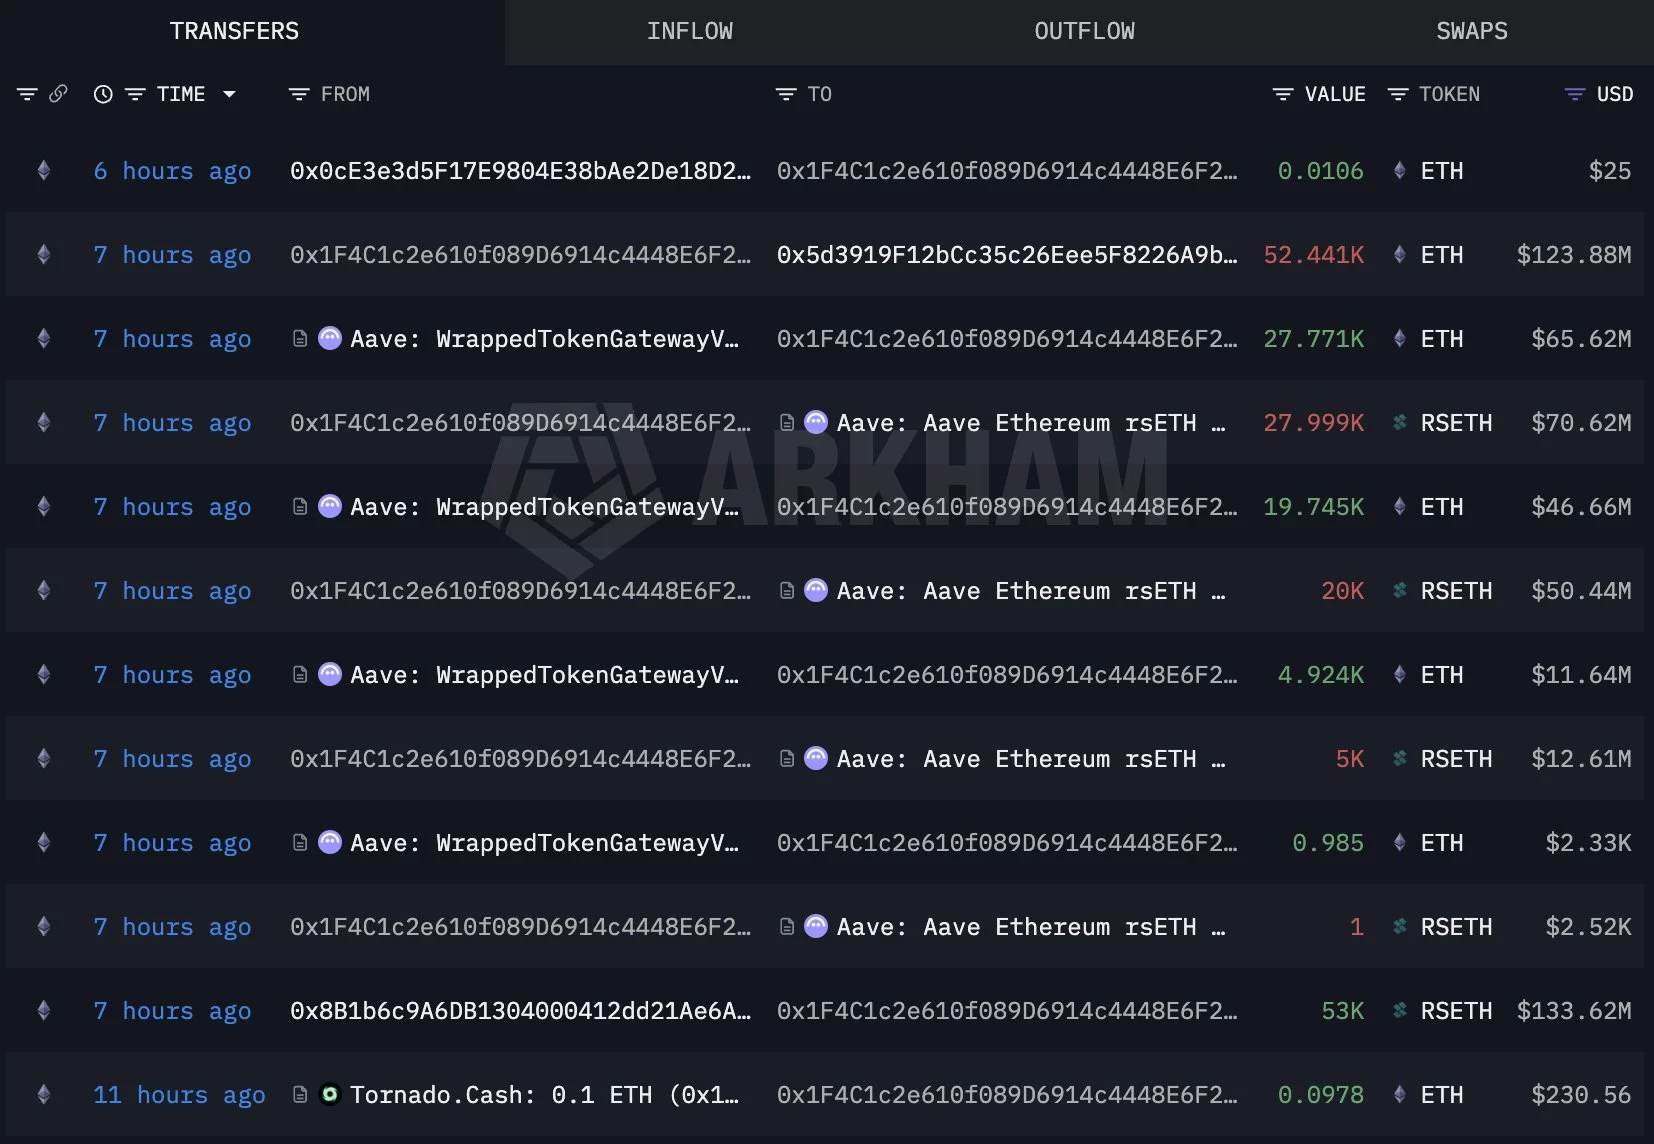Open recipient address 0x5d3919F12bCc35c26Eee5F8226A9b
1654x1144 pixels.
click(1006, 255)
